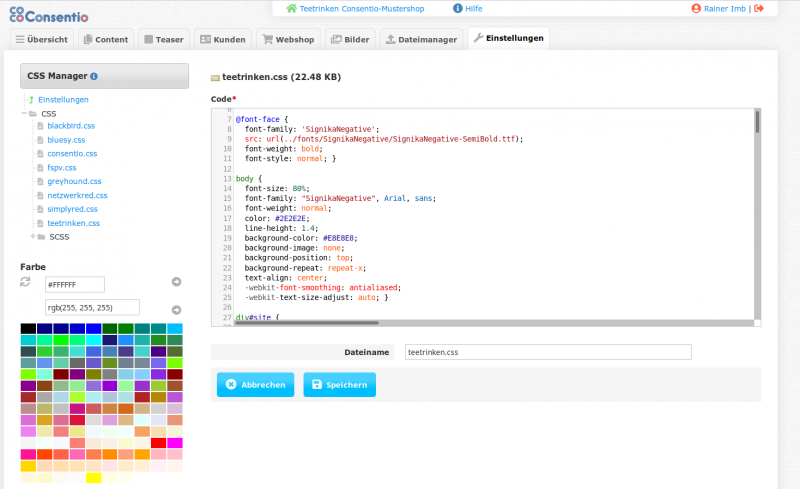
Task: Pick the black swatch in the color palette
Action: (28, 329)
